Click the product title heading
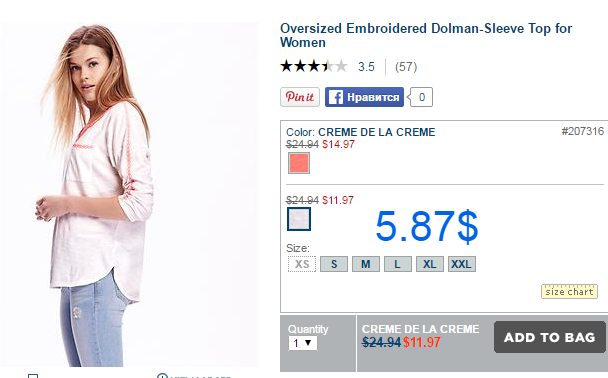This screenshot has width=608, height=378. tap(426, 35)
